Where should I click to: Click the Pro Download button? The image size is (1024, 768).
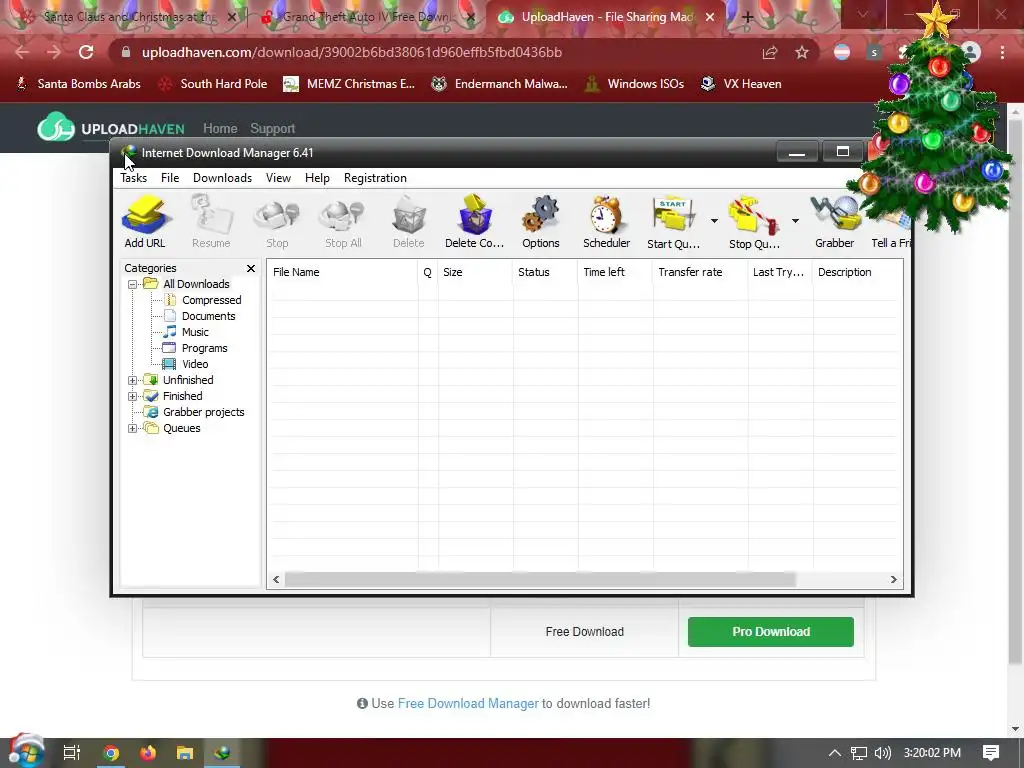pos(771,632)
